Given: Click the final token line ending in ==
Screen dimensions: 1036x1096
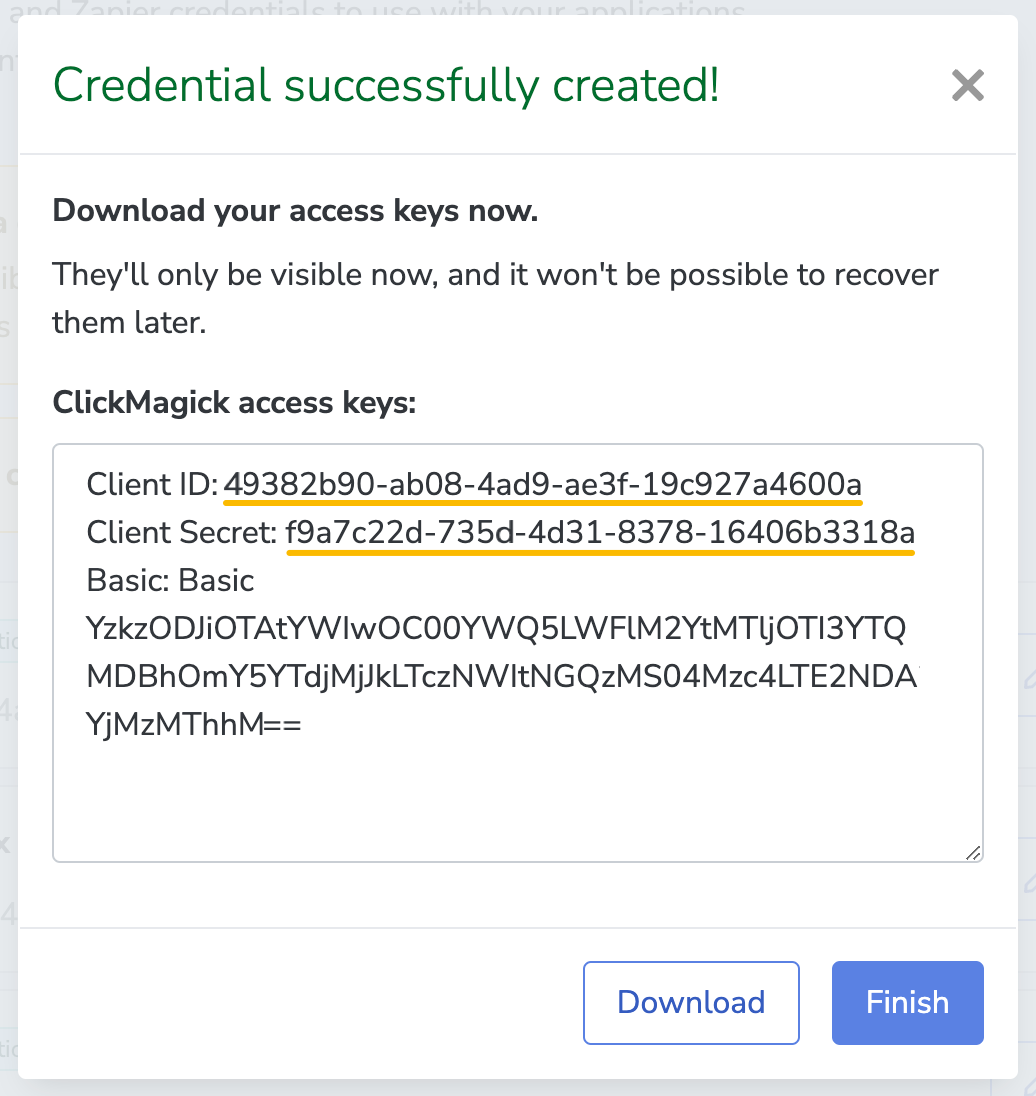Looking at the screenshot, I should point(194,725).
